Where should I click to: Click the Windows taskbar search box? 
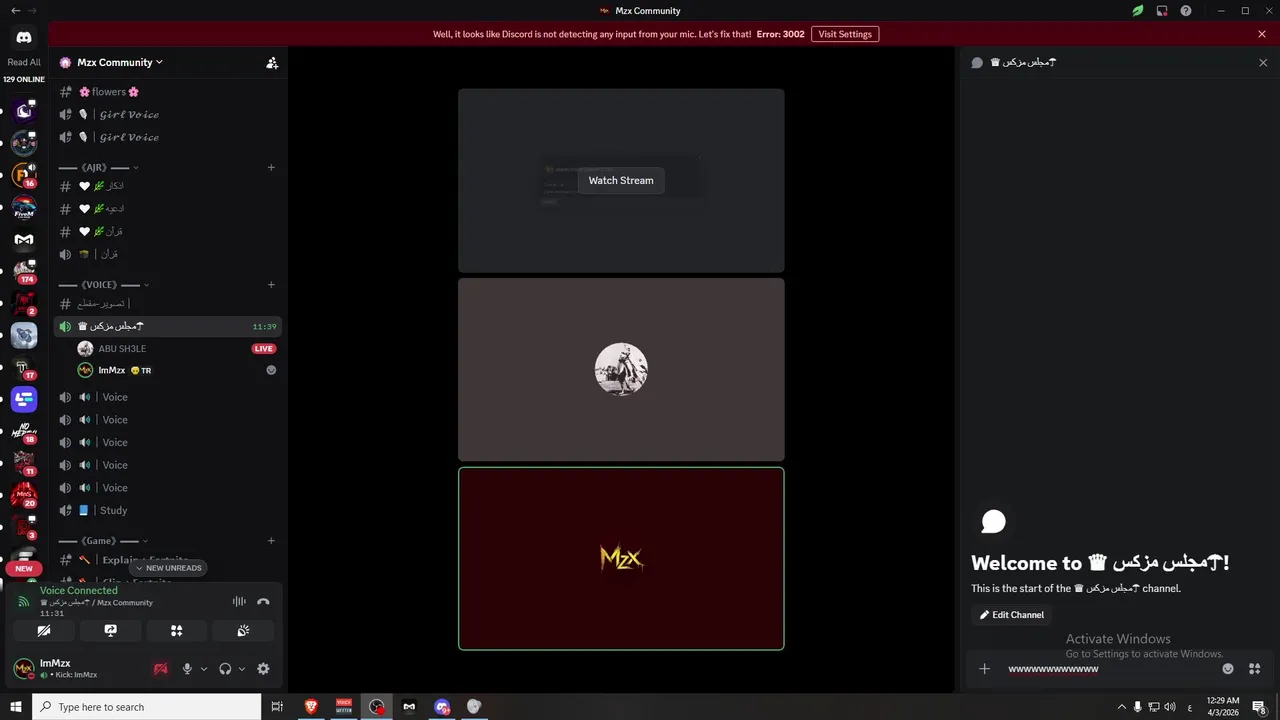click(147, 707)
